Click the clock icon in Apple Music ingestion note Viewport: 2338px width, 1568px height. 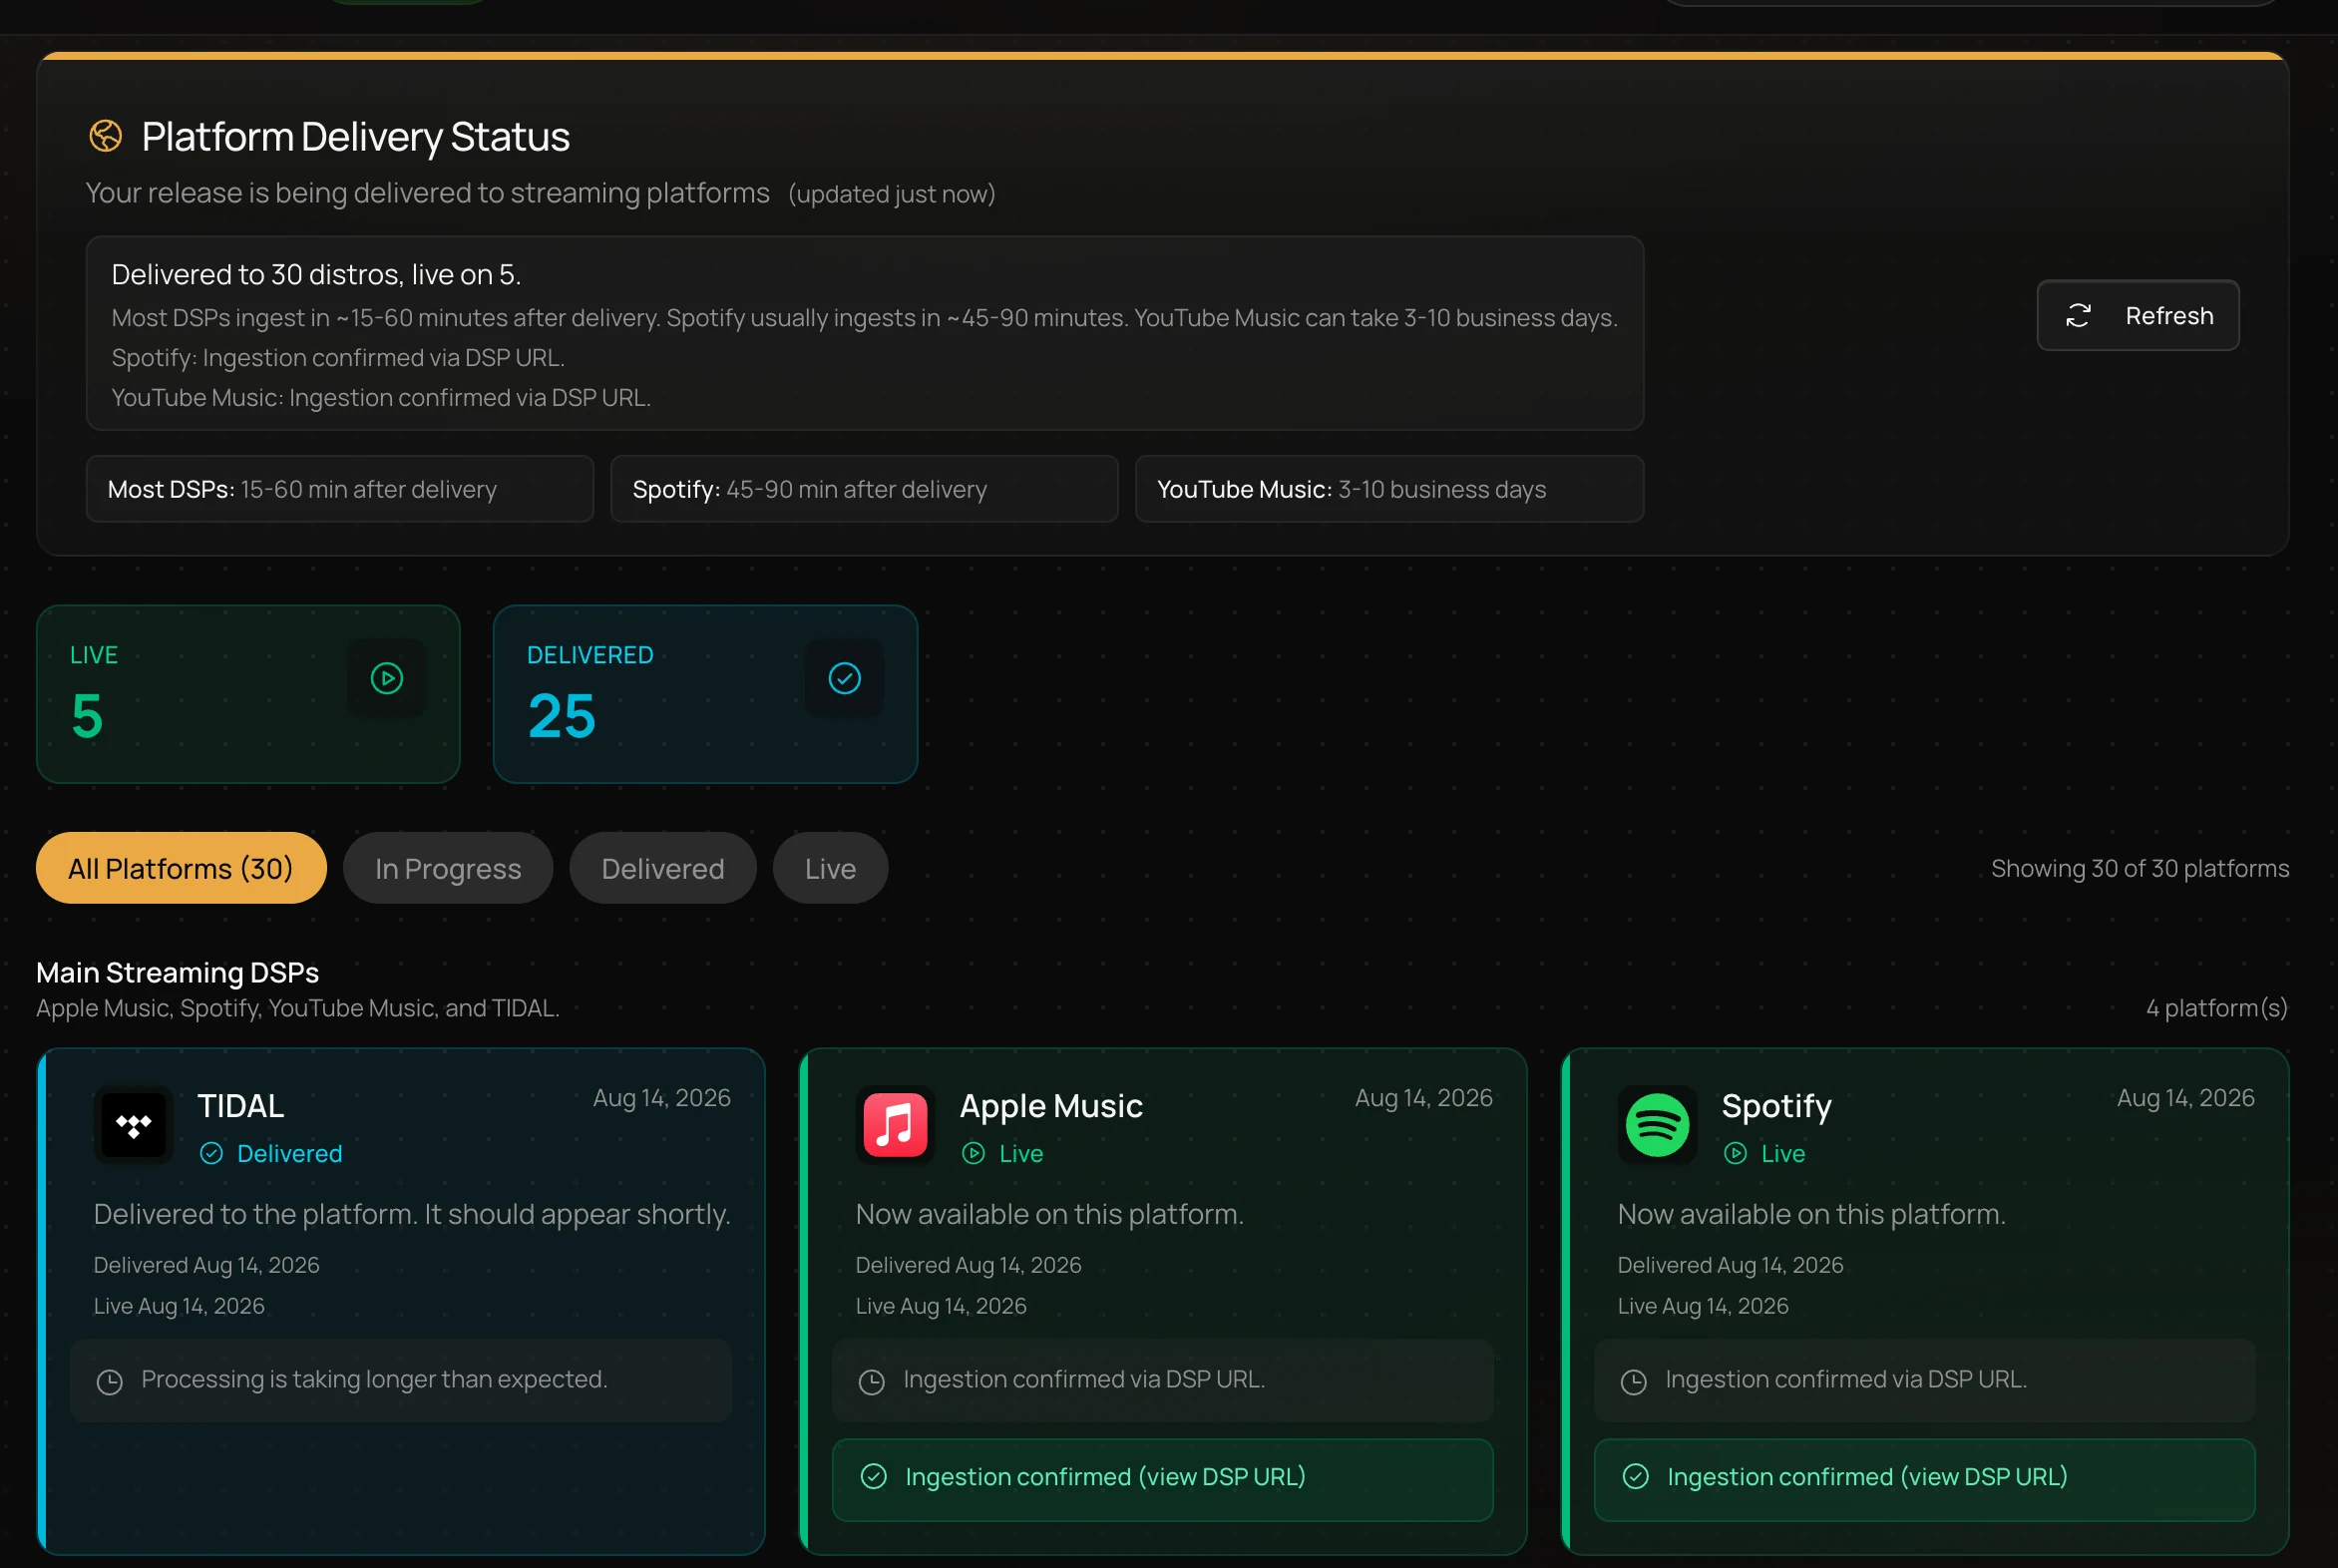(872, 1382)
